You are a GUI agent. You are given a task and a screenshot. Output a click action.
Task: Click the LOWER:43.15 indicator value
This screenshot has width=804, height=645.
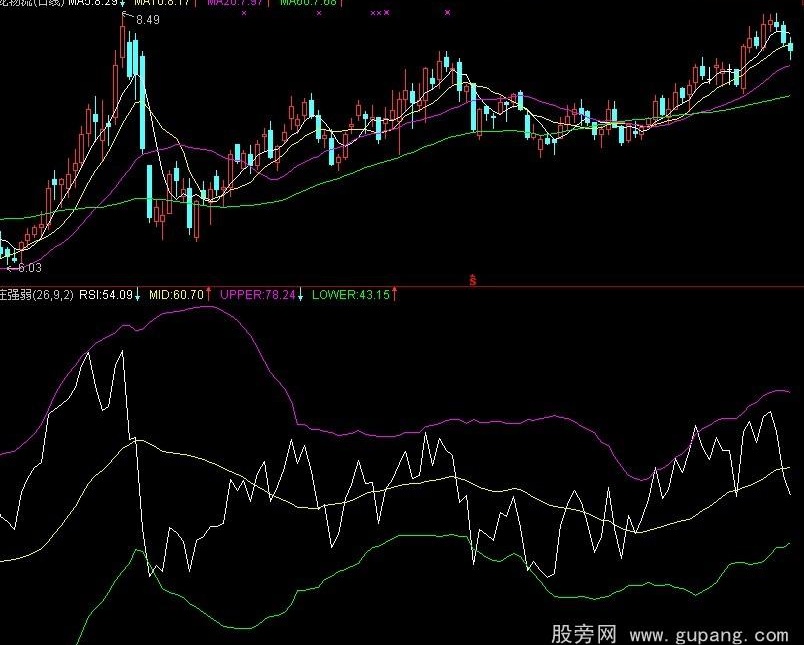pos(351,295)
